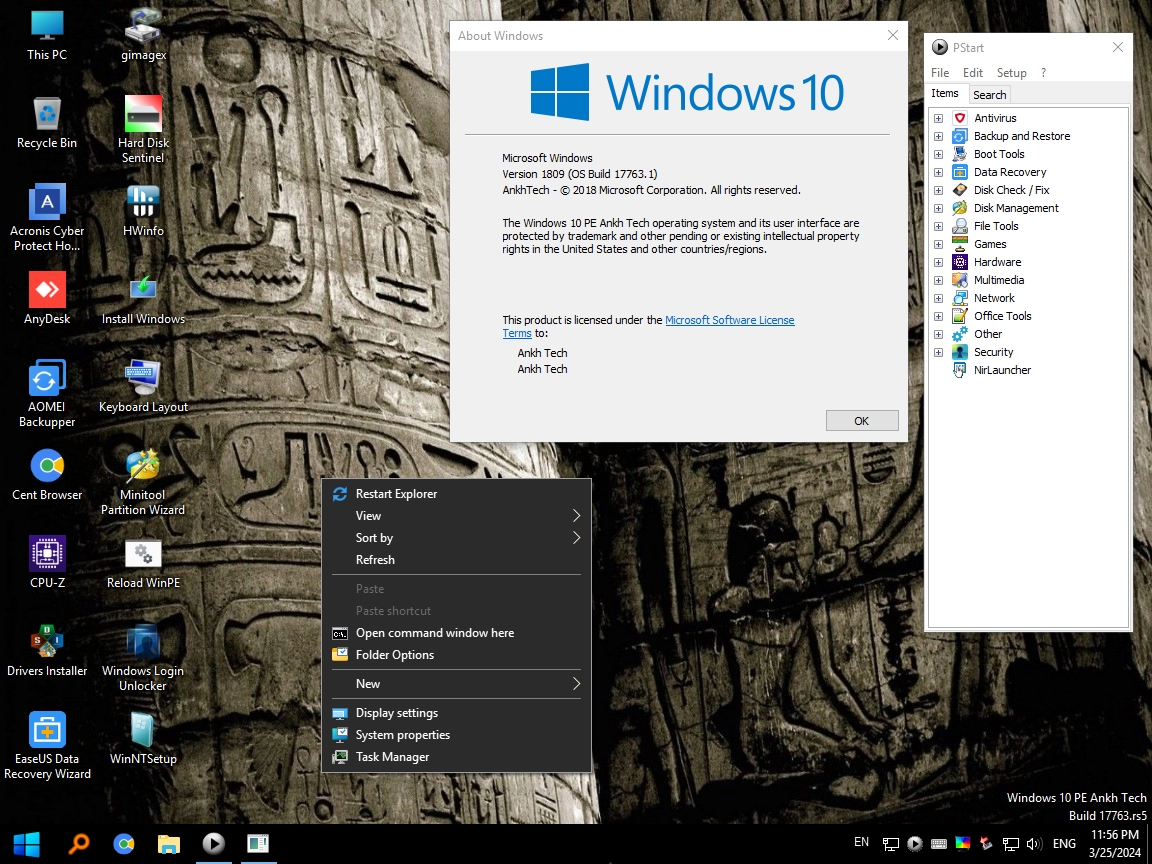Expand the Security tree node
This screenshot has width=1152, height=864.
[938, 353]
